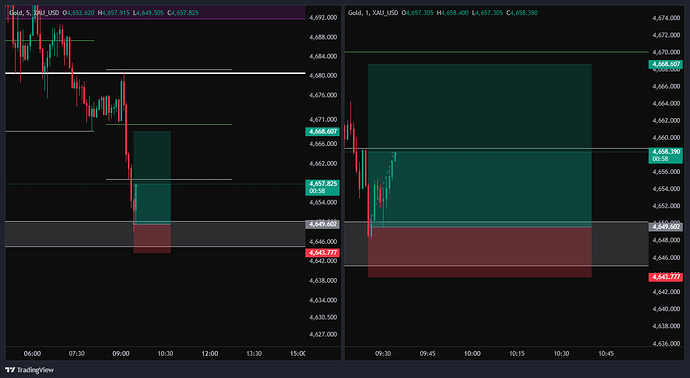Click high value H4,658.400
690x378 pixels.
452,13
